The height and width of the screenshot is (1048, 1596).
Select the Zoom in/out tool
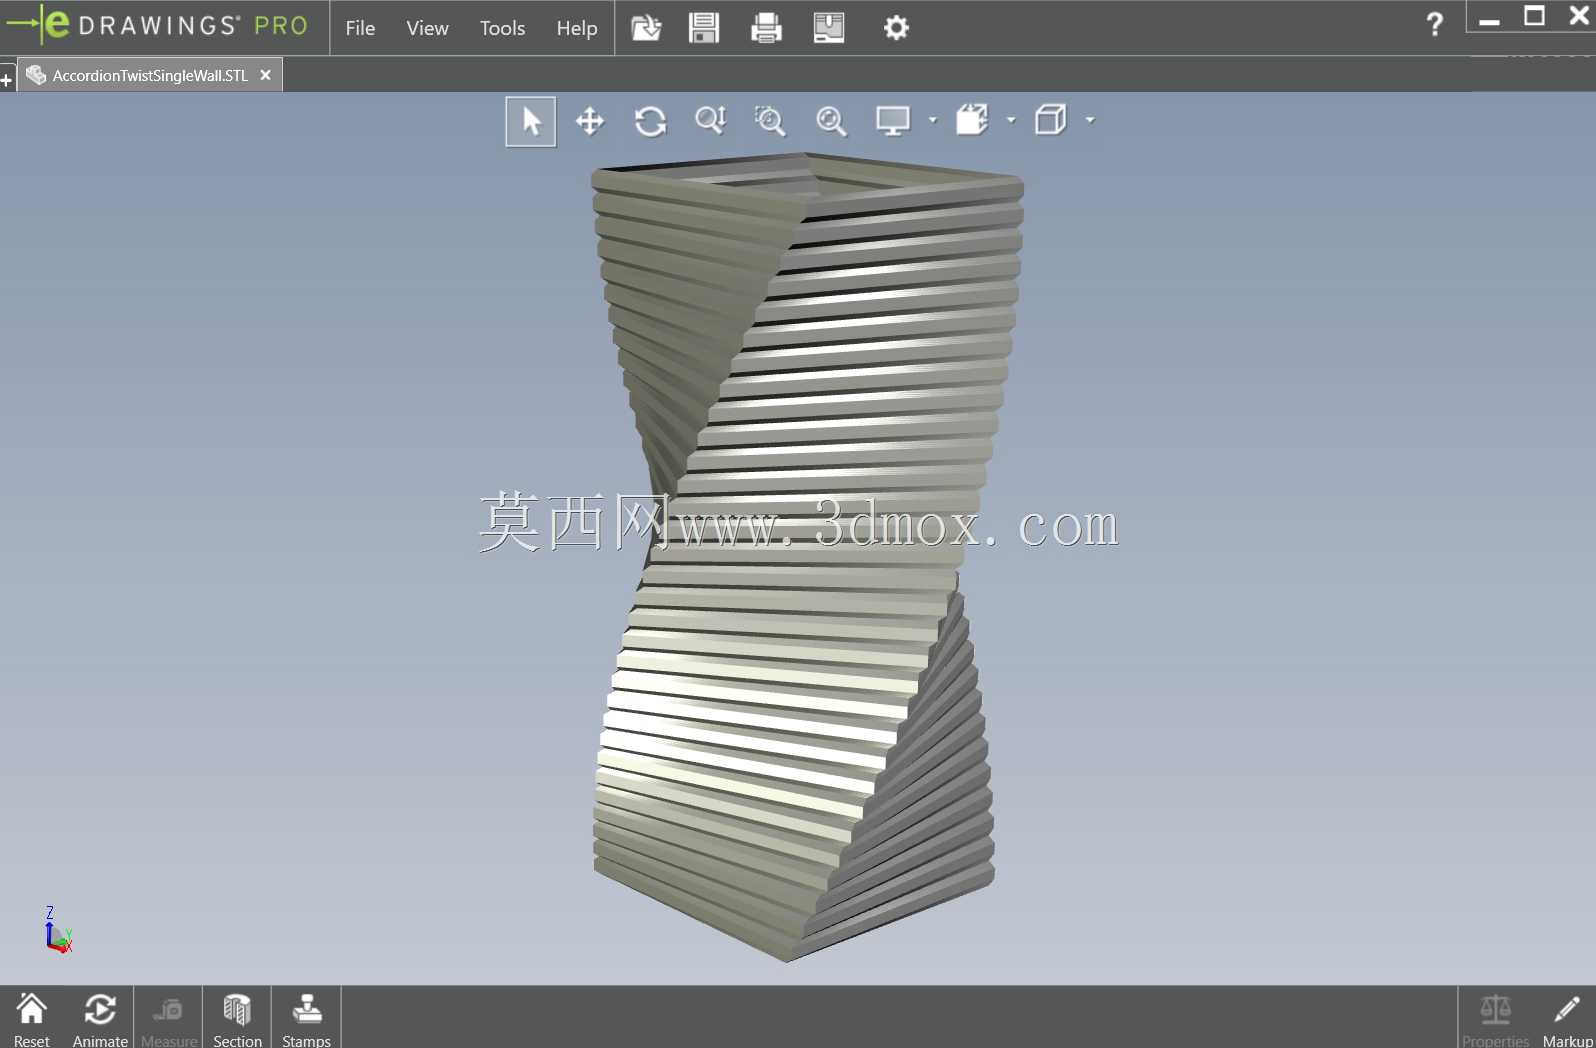(711, 122)
